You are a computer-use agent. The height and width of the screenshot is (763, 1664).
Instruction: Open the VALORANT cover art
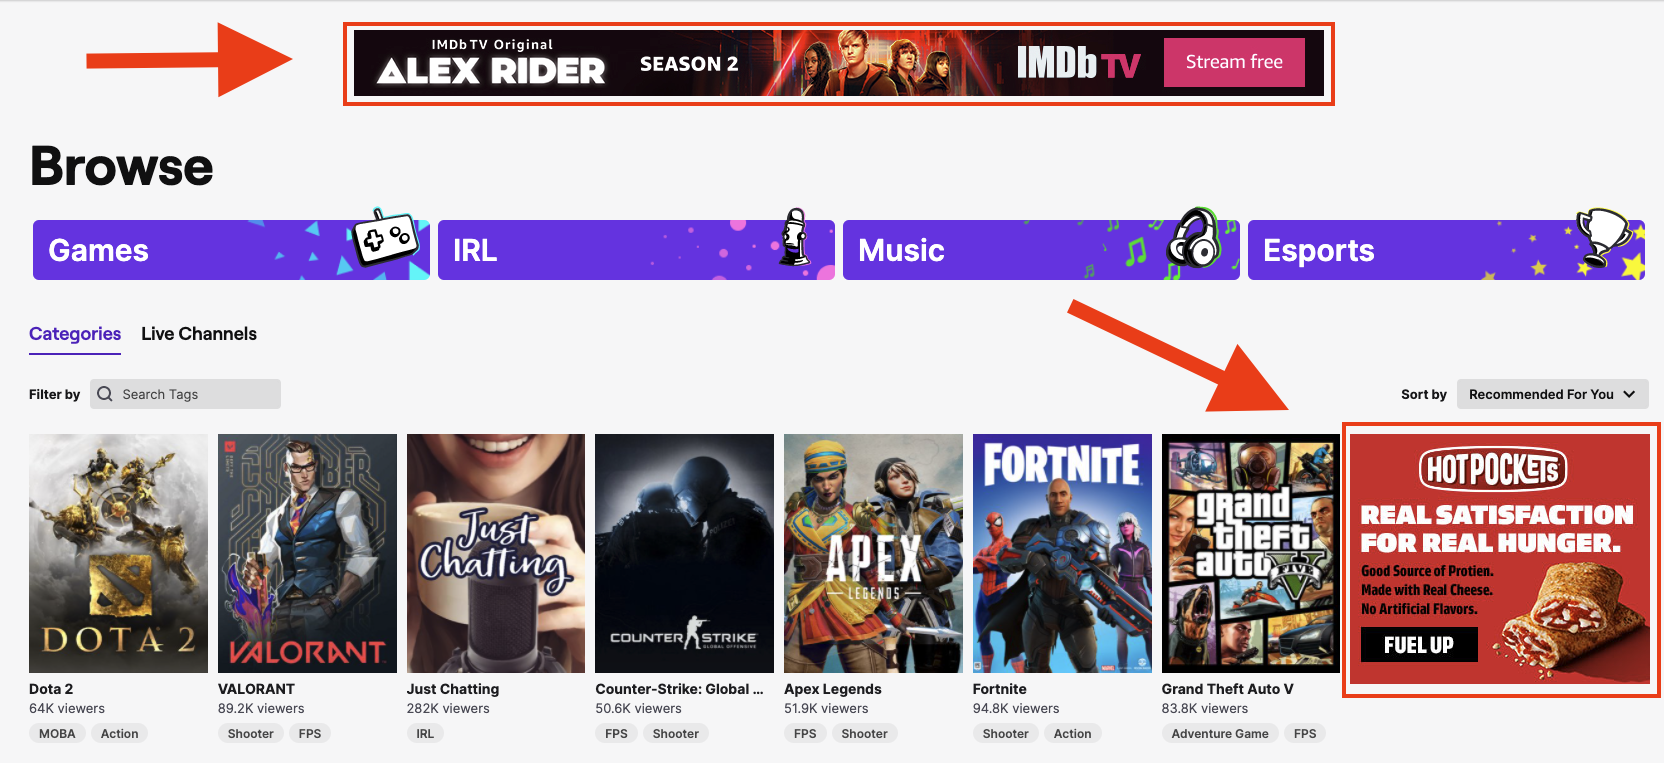(x=307, y=553)
